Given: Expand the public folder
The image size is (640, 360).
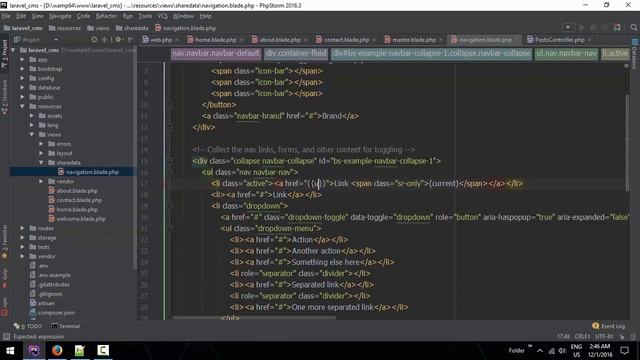Looking at the screenshot, I should tap(22, 97).
